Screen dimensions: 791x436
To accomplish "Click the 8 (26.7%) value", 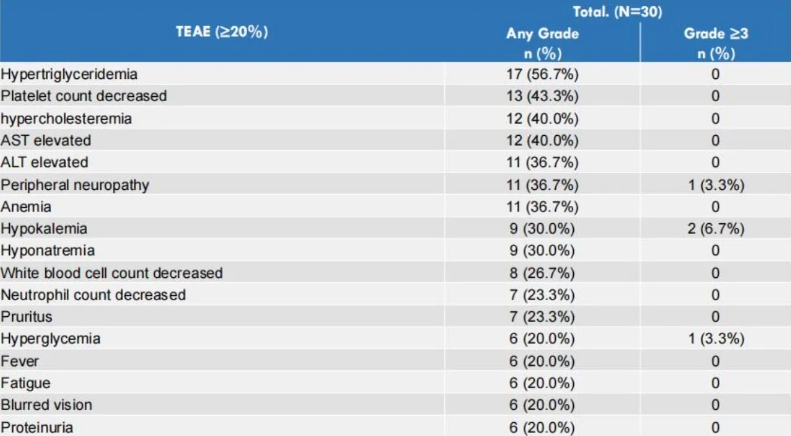I will 542,272.
